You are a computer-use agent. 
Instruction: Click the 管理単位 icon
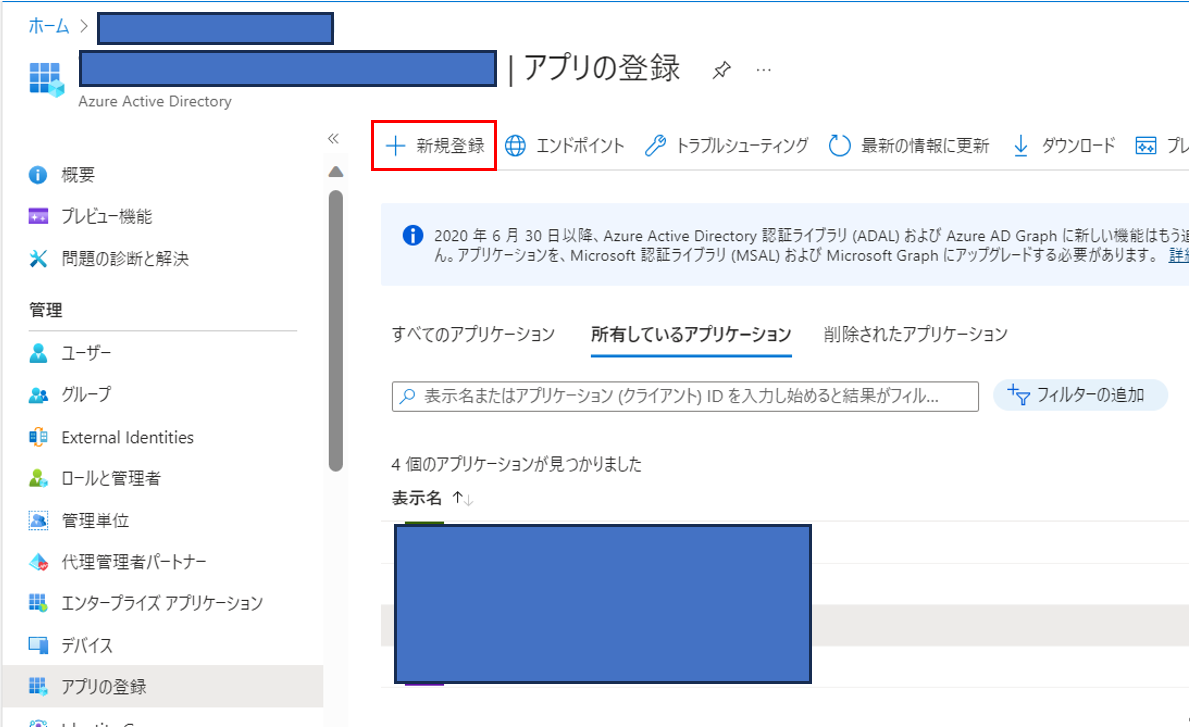(38, 521)
